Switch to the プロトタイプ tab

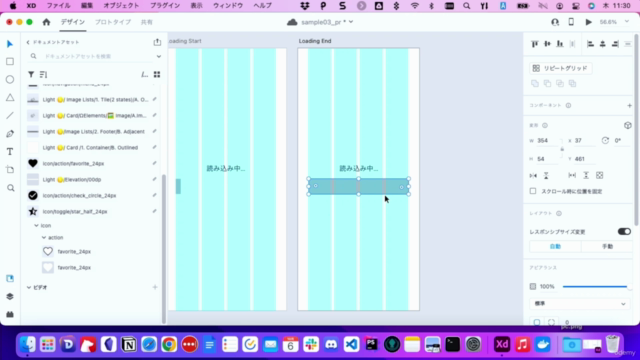click(x=113, y=22)
